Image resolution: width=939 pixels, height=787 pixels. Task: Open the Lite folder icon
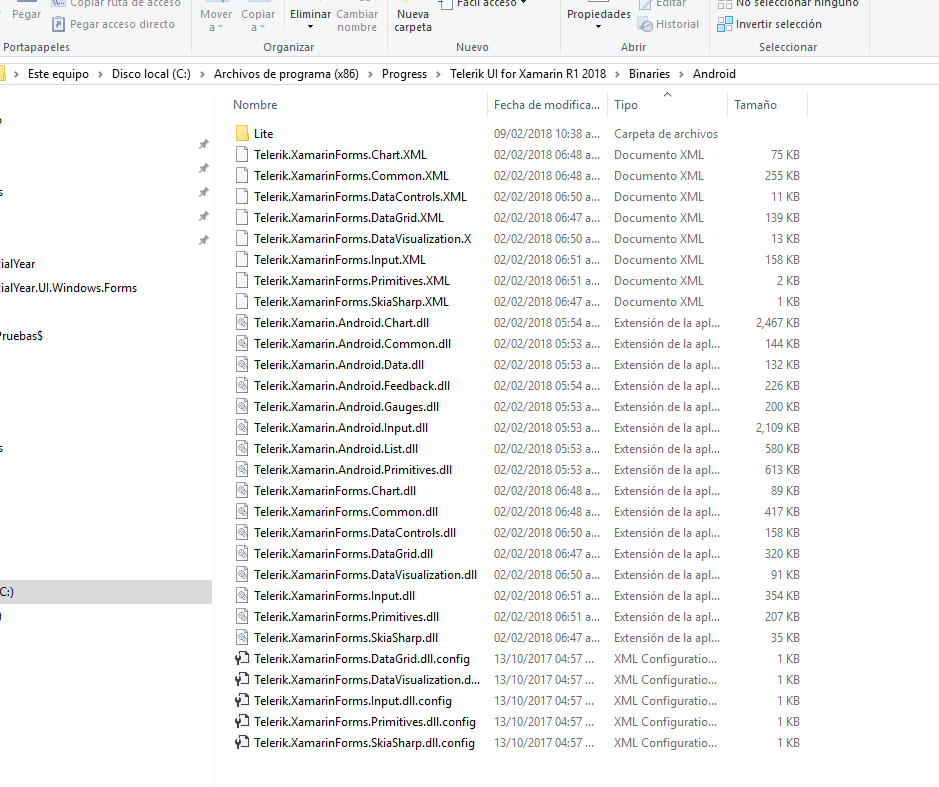click(x=242, y=134)
